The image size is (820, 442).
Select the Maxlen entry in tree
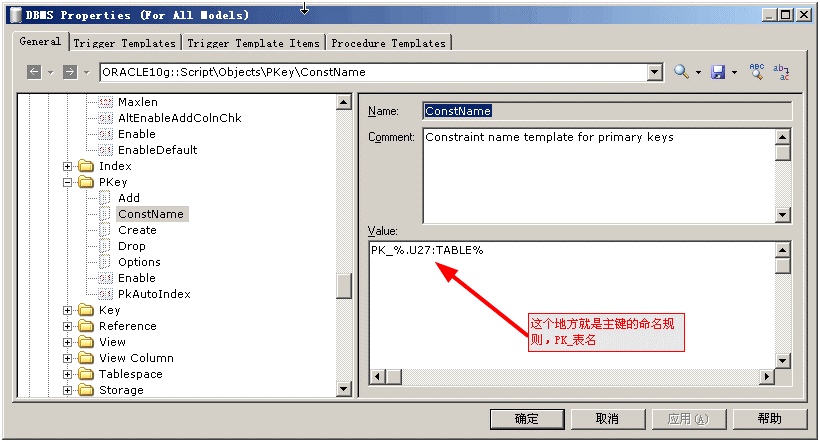pos(138,102)
